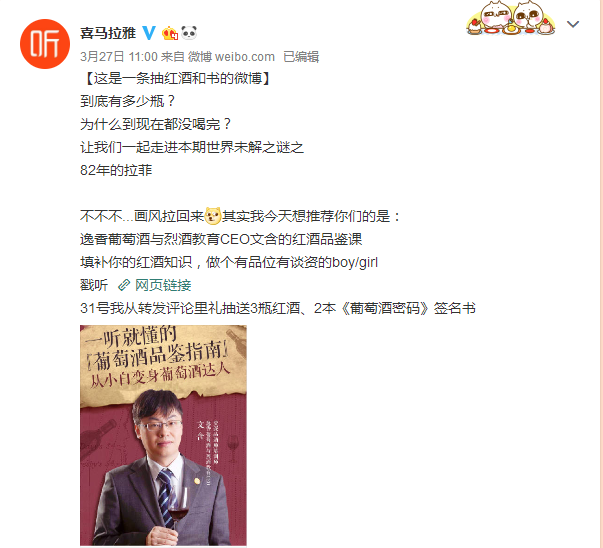603x548 pixels.
Task: Click the crown membership badge icon
Action: pyautogui.click(x=170, y=33)
